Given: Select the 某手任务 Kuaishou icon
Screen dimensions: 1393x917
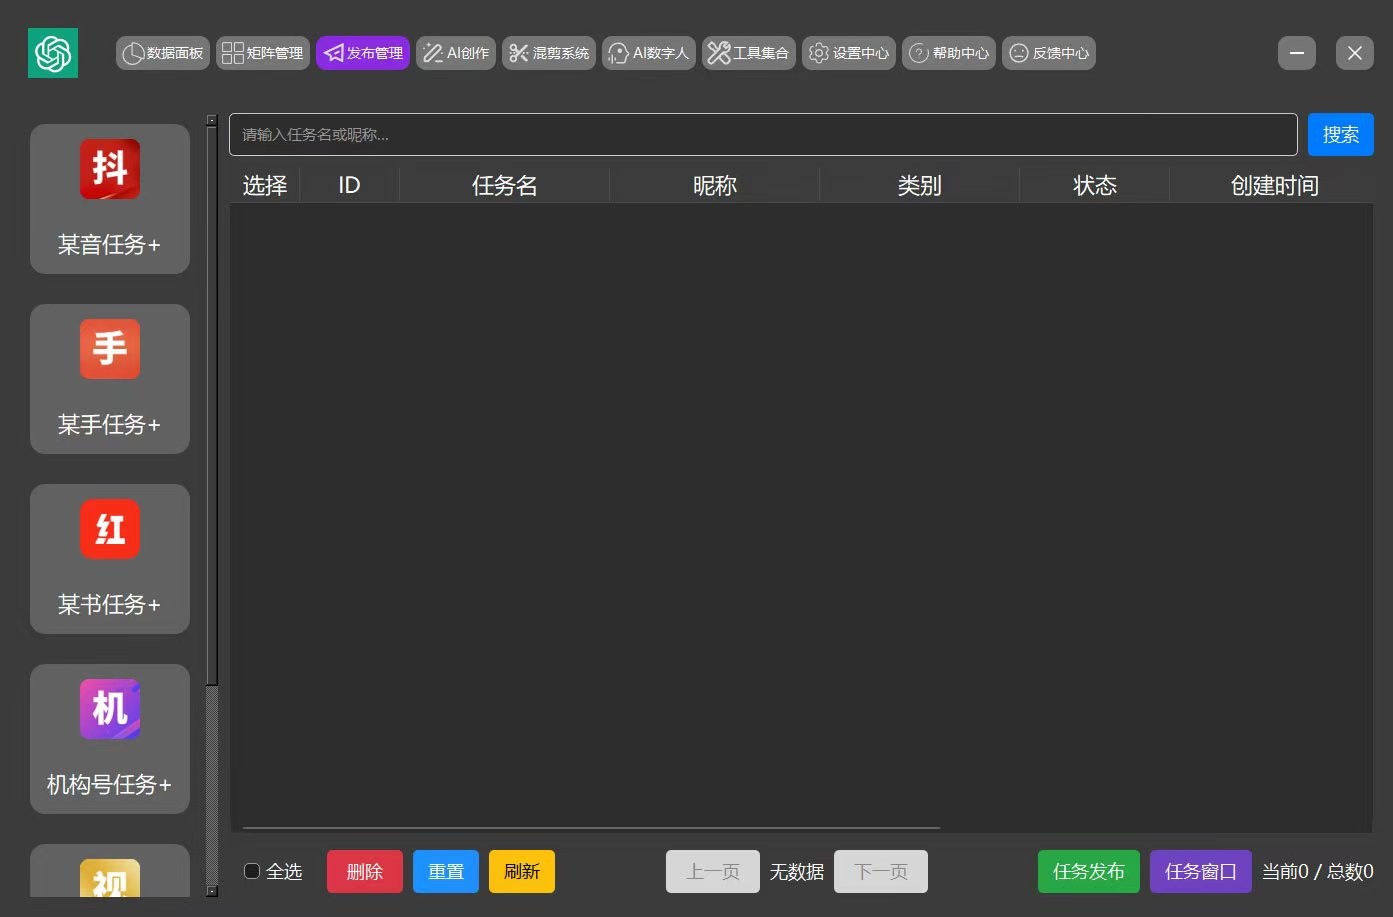Looking at the screenshot, I should coord(109,349).
